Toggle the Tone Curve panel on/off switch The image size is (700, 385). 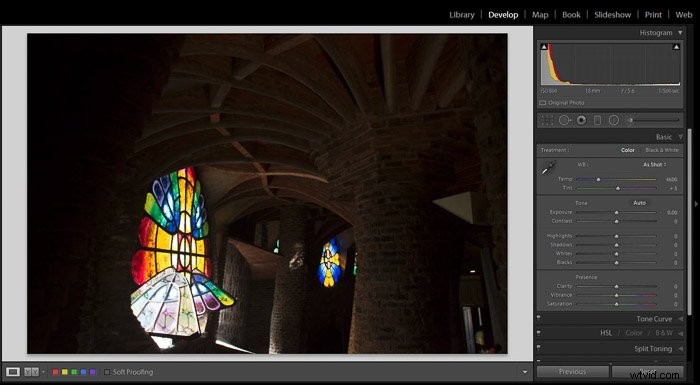pos(539,318)
